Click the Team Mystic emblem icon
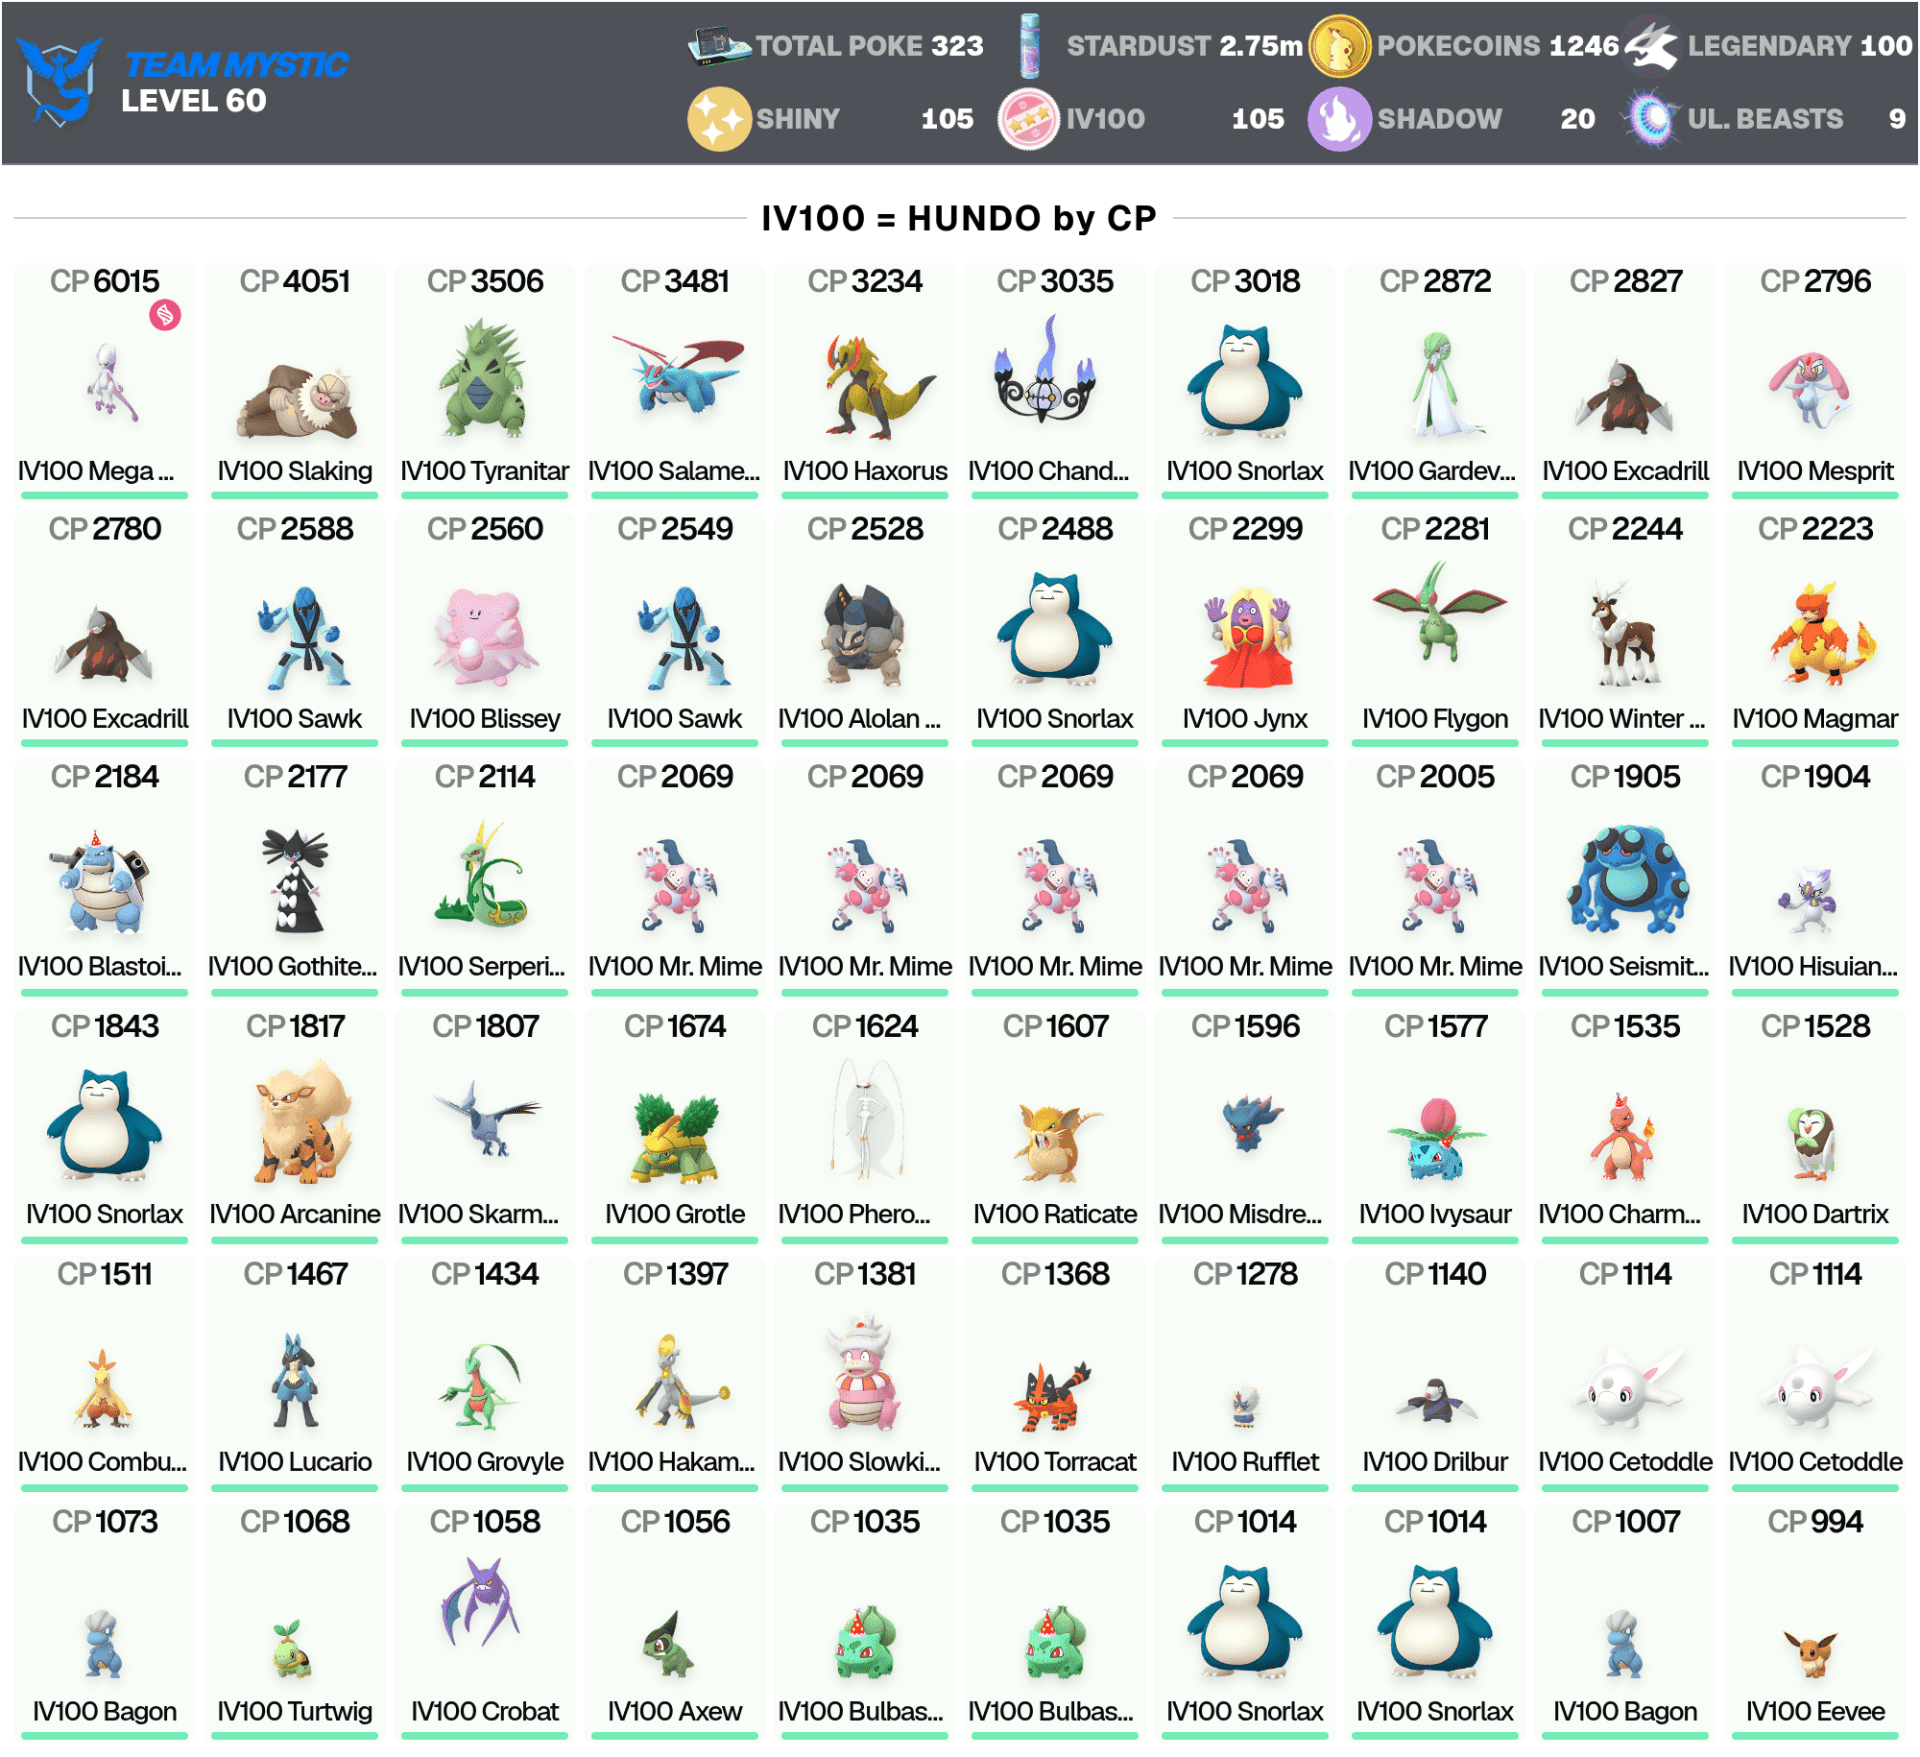Screen dimensions: 1920x1757 [x=60, y=81]
